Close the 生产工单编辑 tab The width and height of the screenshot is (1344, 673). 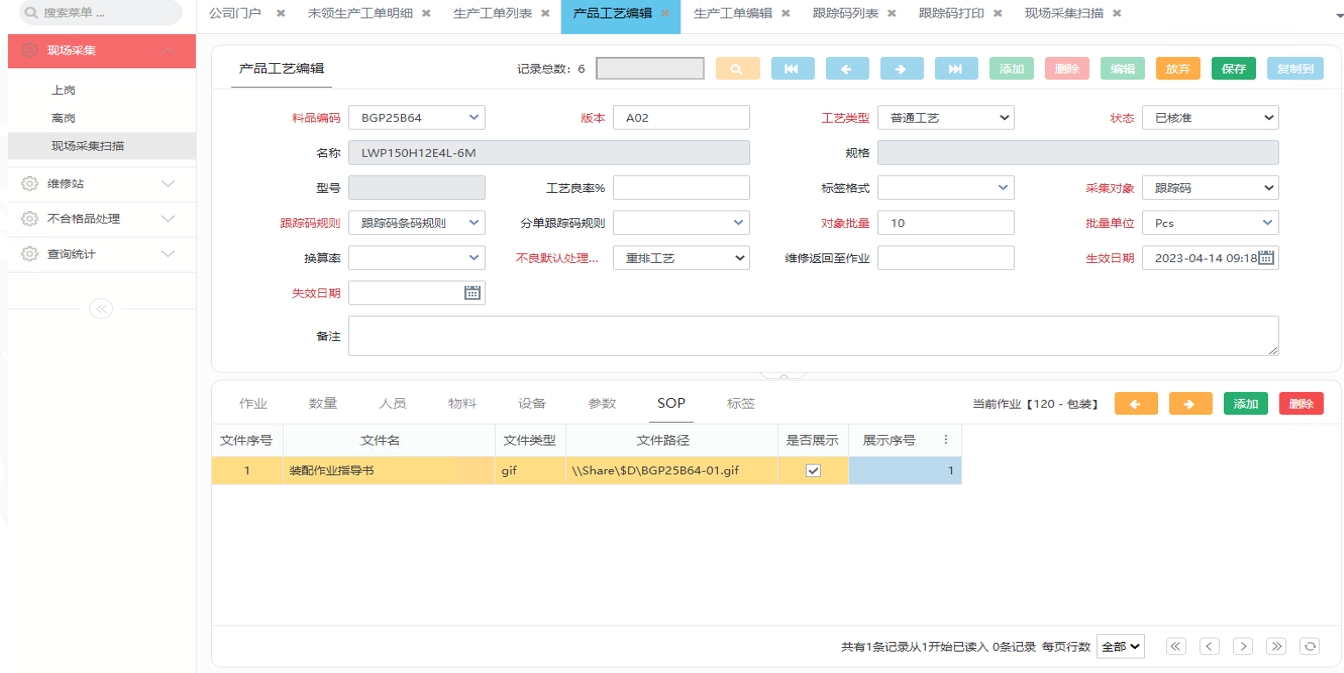click(785, 14)
